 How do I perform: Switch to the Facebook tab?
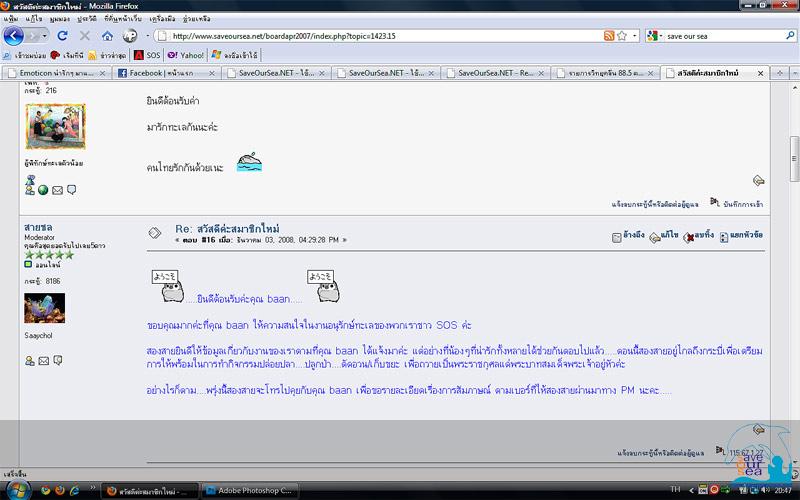point(165,73)
